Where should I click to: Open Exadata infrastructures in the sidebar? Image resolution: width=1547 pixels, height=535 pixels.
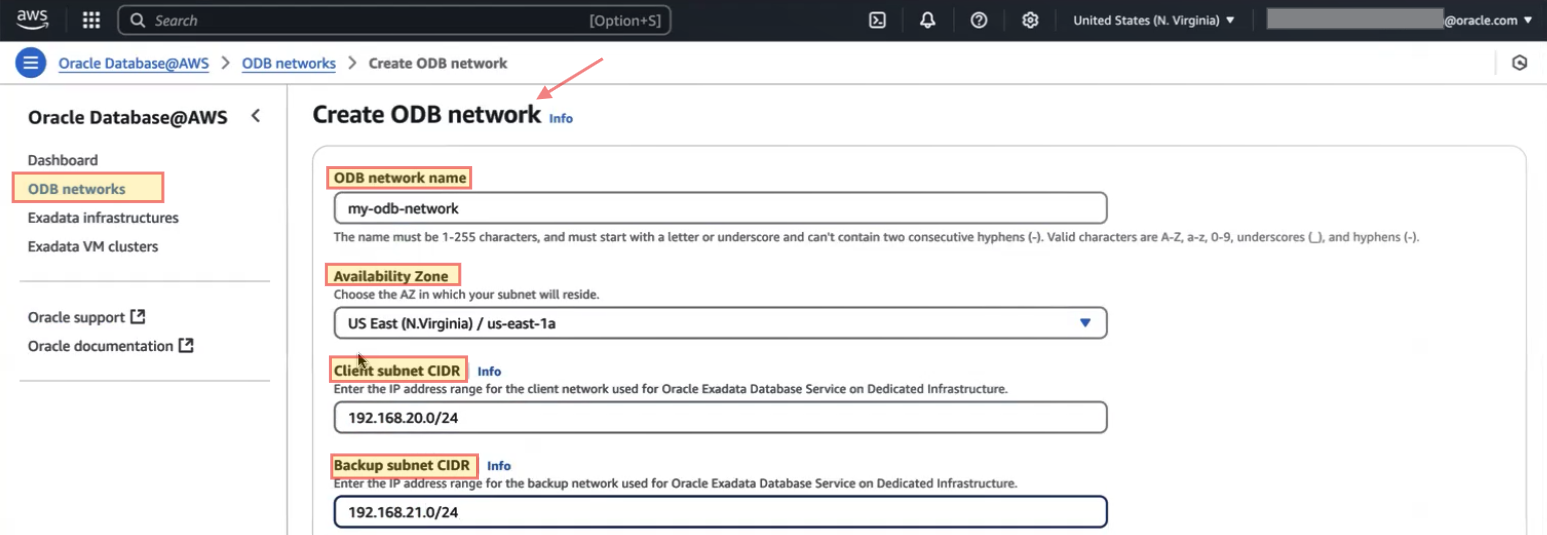pyautogui.click(x=103, y=218)
